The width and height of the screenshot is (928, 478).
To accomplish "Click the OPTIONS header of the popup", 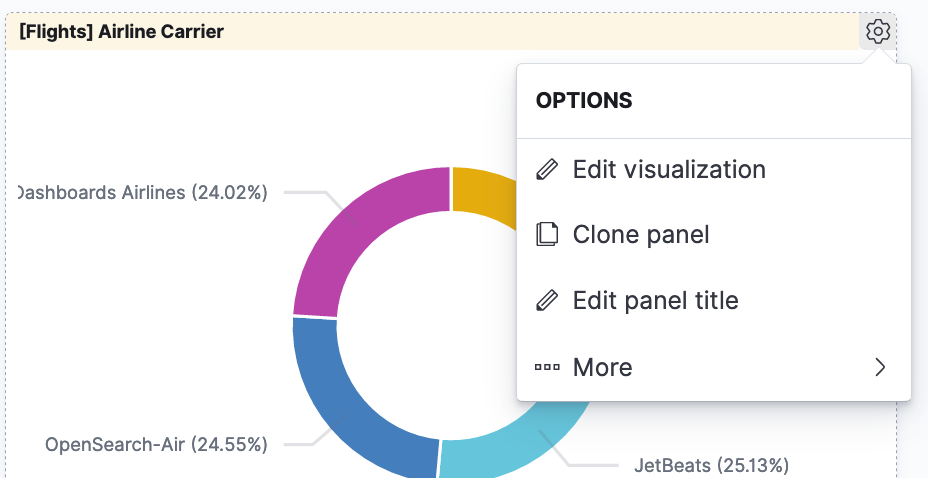I will click(584, 101).
